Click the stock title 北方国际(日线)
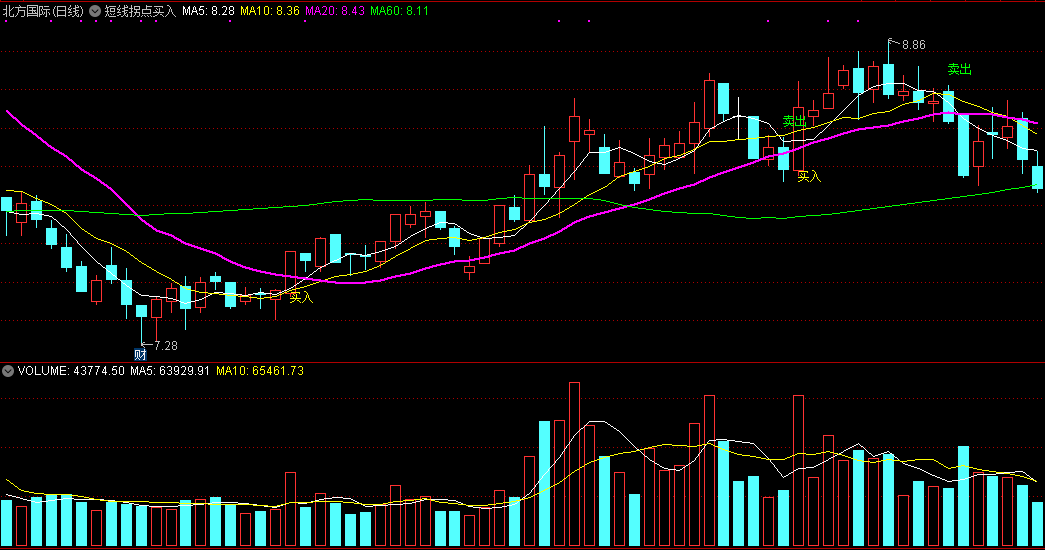 click(43, 11)
